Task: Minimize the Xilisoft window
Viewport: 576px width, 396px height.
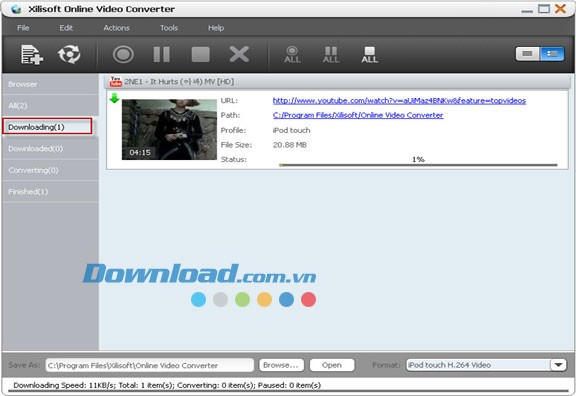Action: tap(527, 10)
